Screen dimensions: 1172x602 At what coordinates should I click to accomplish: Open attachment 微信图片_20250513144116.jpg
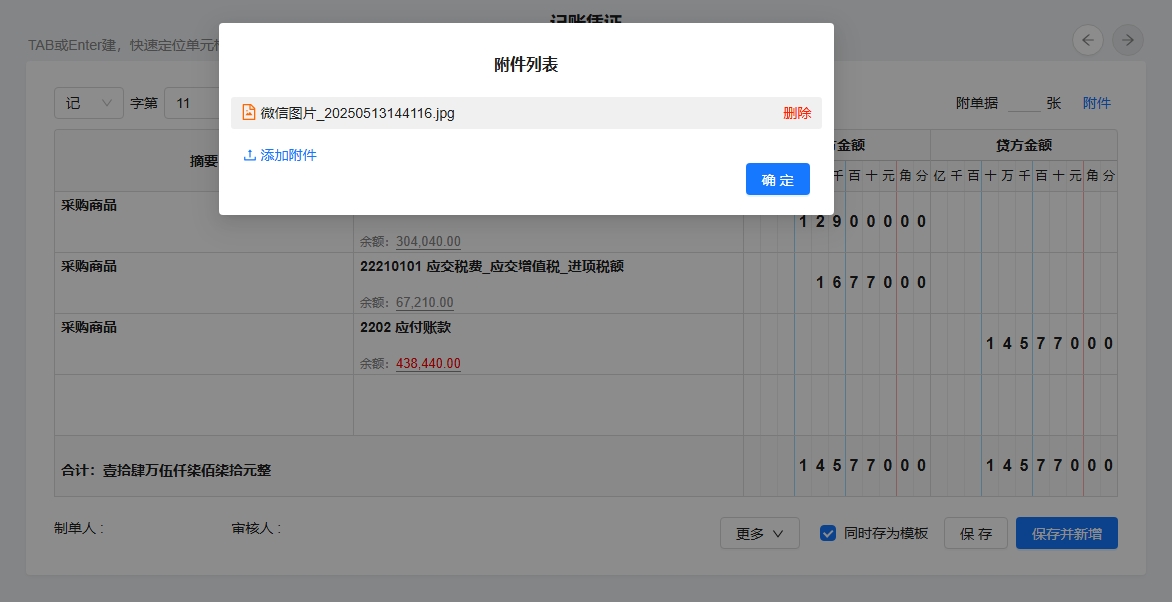click(x=357, y=113)
